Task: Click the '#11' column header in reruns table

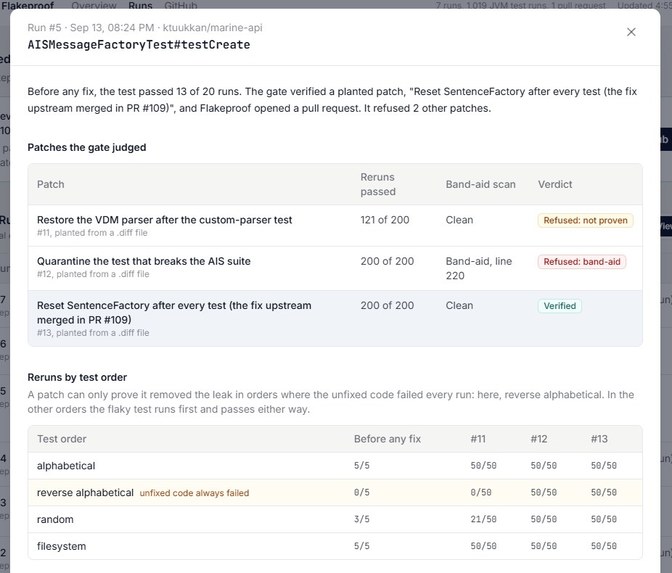Action: point(478,439)
